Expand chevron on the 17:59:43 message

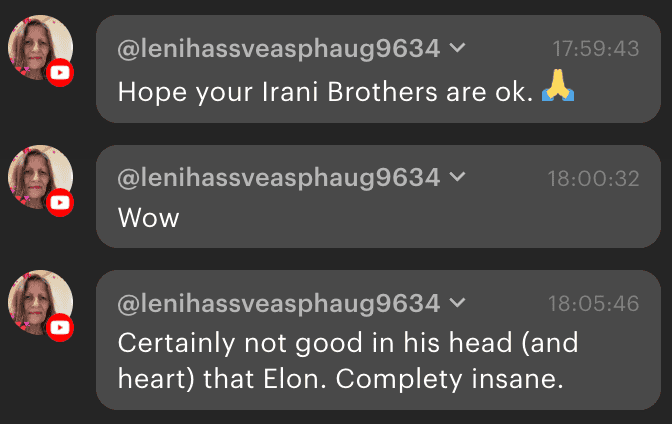(457, 48)
